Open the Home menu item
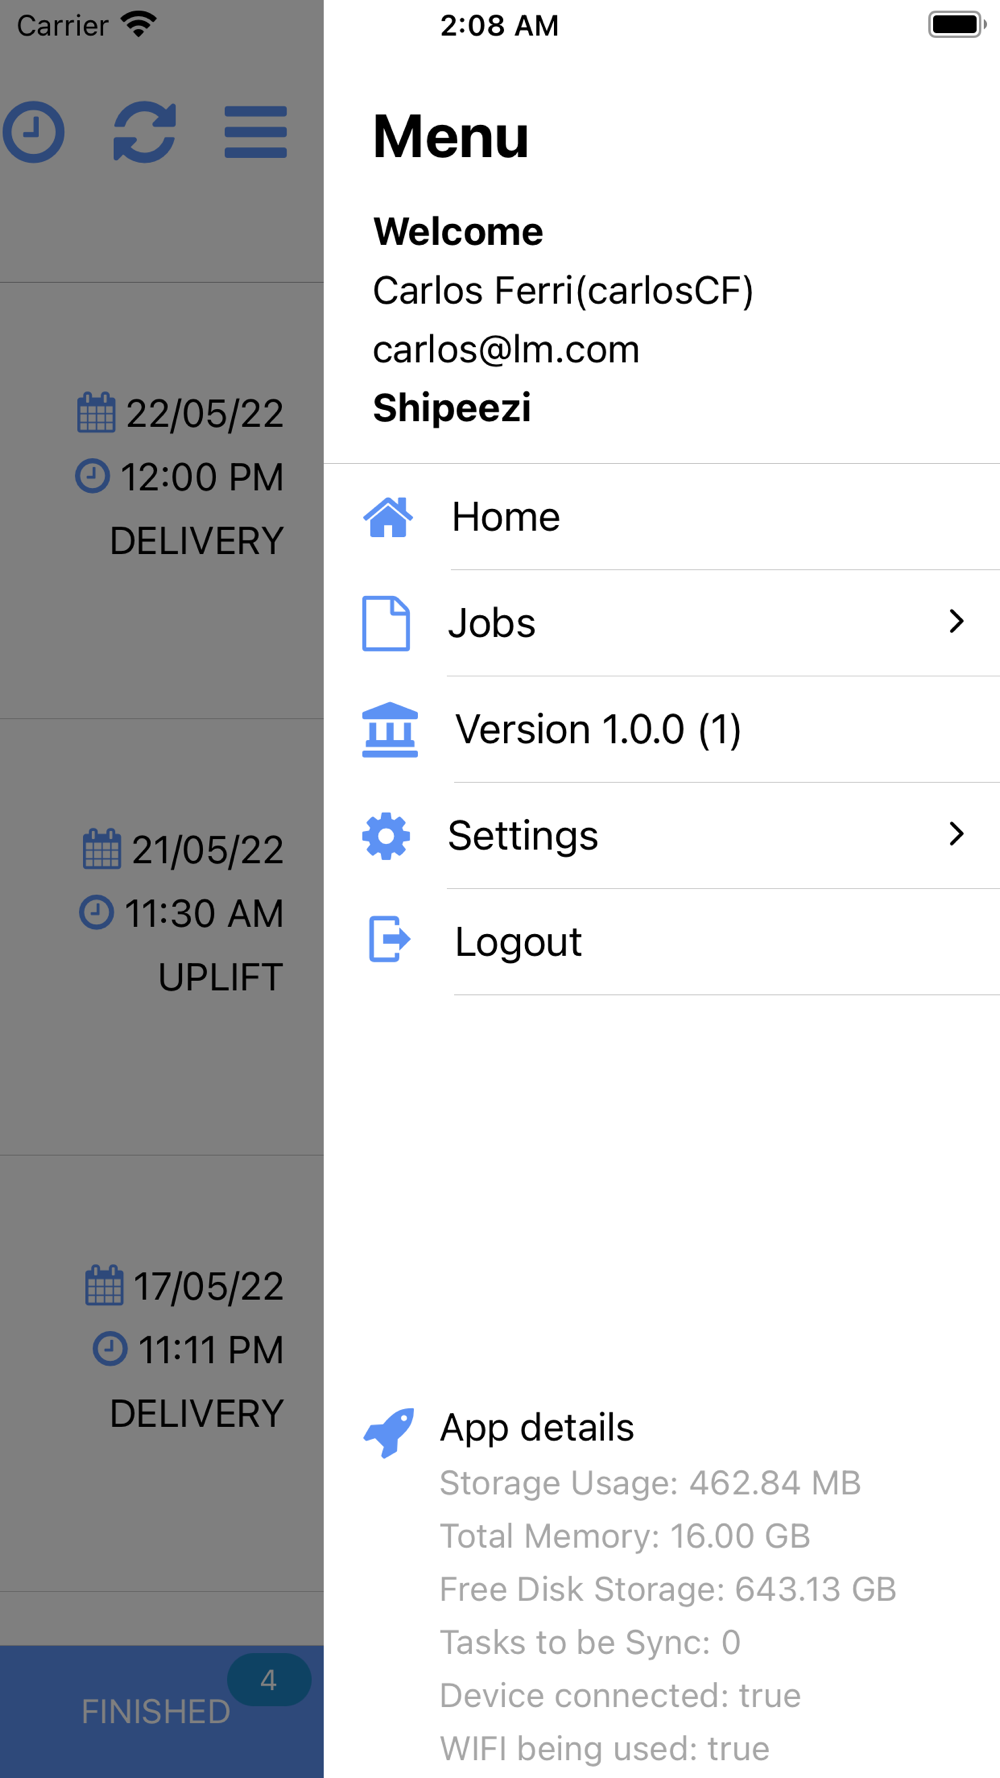This screenshot has width=1000, height=1778. [662, 517]
